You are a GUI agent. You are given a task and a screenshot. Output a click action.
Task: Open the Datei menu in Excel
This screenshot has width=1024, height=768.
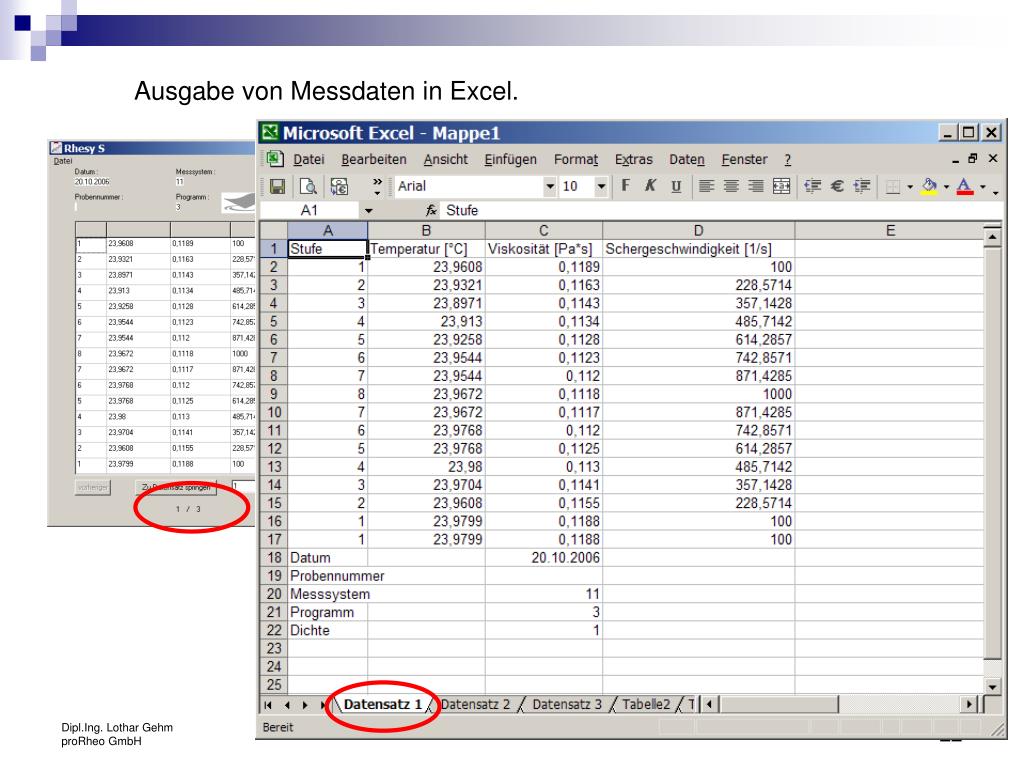click(x=308, y=159)
